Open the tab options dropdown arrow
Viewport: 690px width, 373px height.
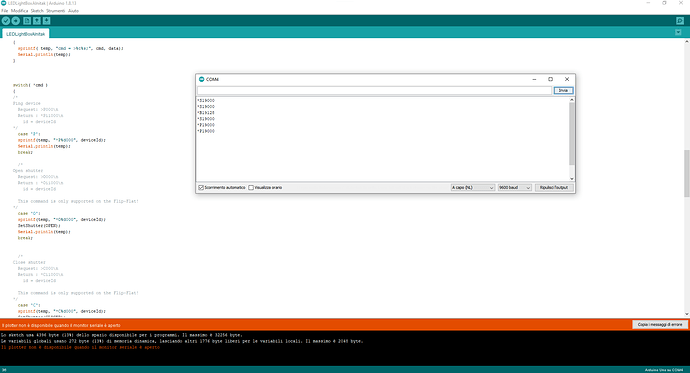point(678,32)
